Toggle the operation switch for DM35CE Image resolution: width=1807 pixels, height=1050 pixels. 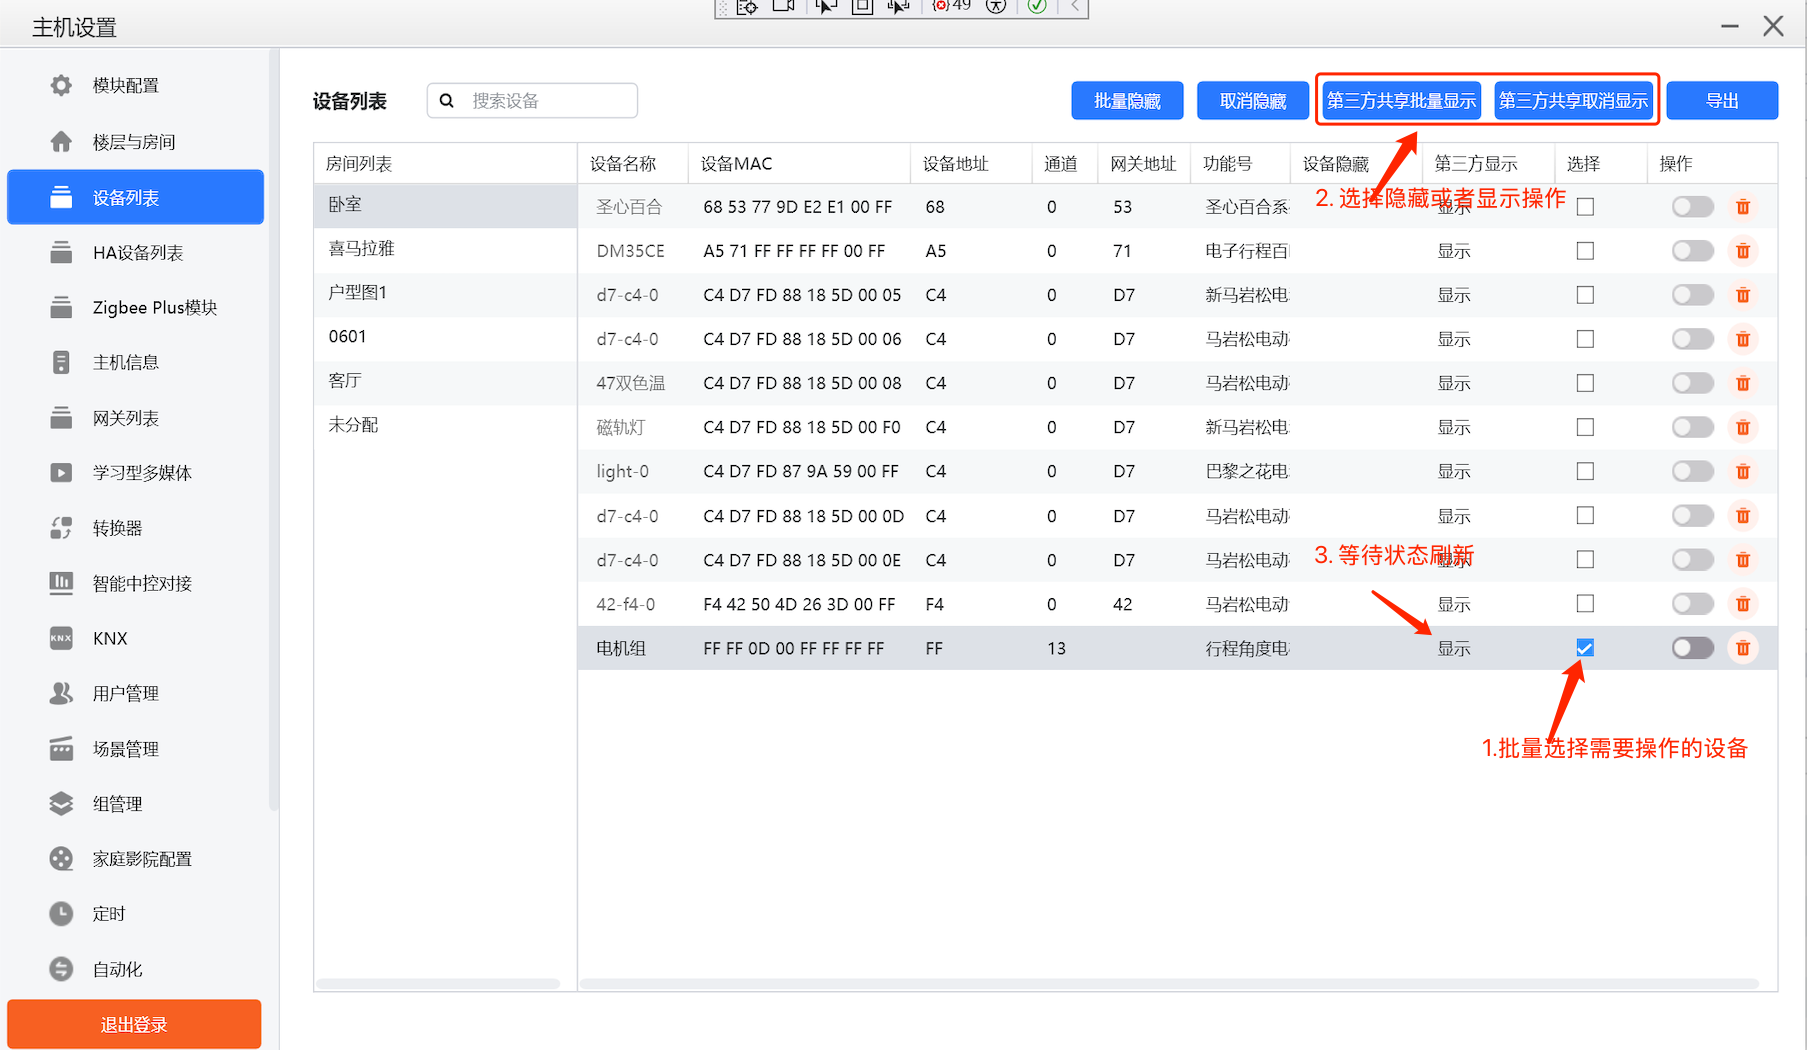[1692, 251]
